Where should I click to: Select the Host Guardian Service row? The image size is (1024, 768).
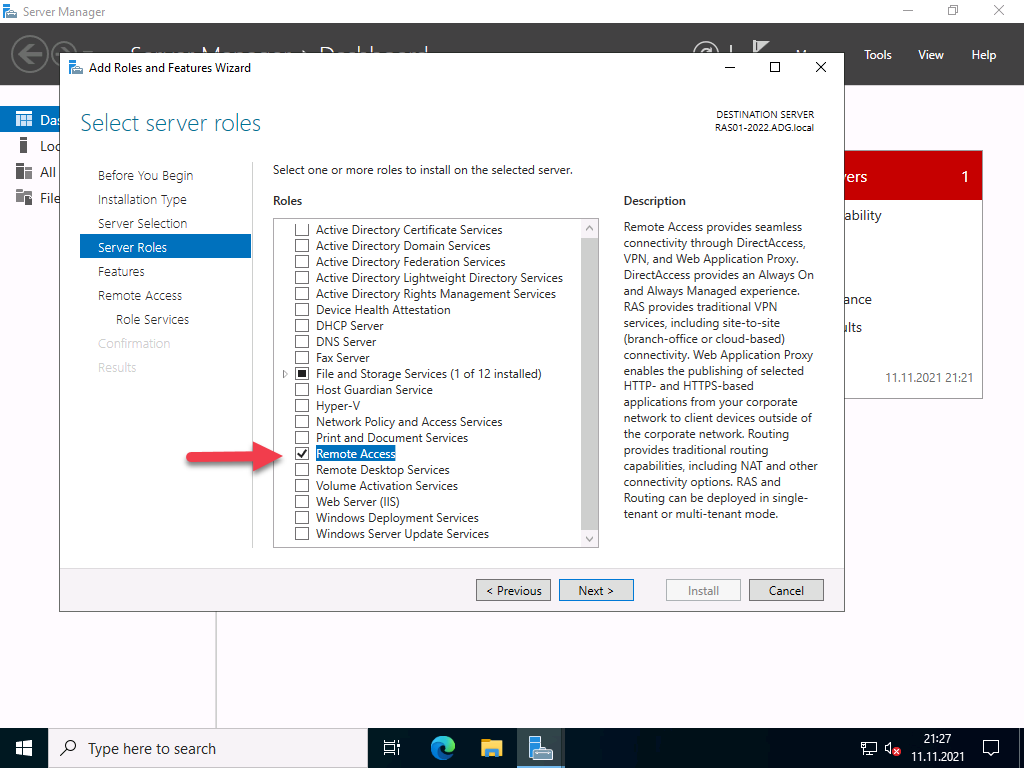(x=374, y=389)
